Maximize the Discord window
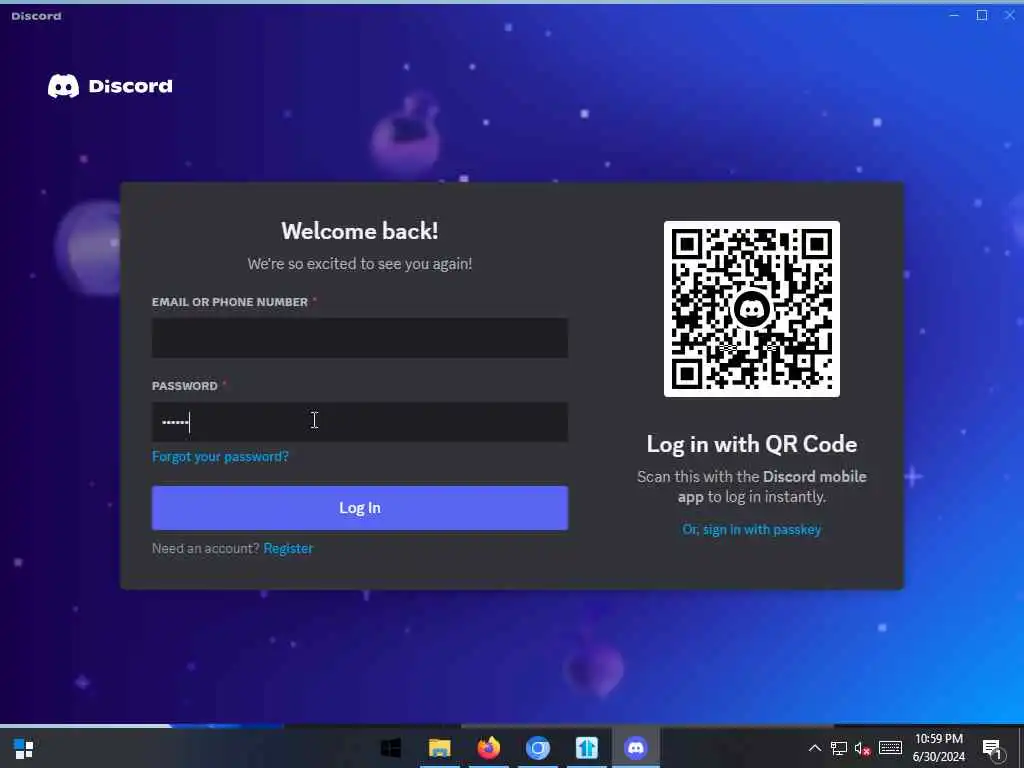Viewport: 1024px width, 768px height. click(982, 15)
